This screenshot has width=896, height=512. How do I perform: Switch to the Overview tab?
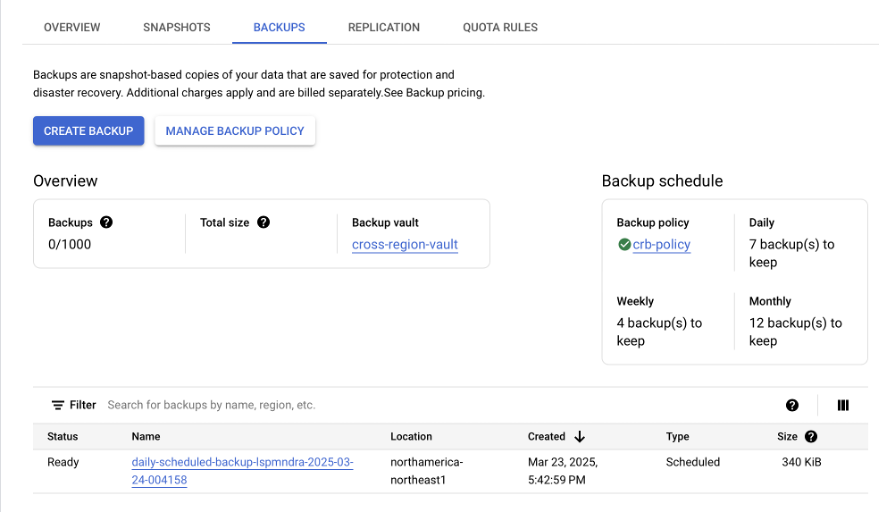(72, 27)
